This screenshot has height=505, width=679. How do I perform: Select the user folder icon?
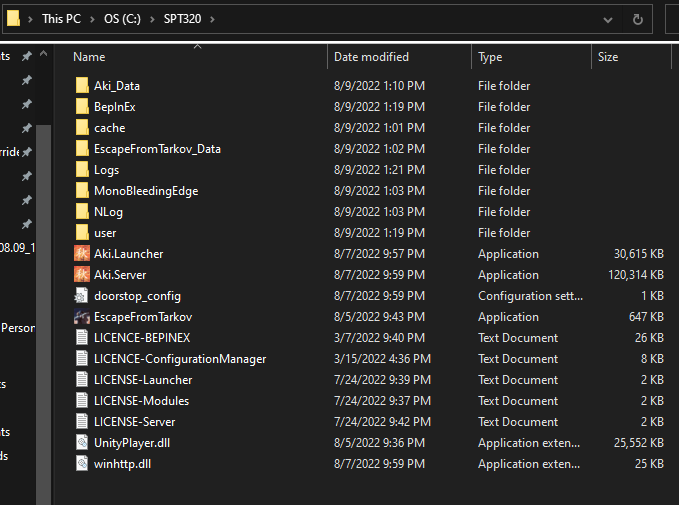coord(82,232)
